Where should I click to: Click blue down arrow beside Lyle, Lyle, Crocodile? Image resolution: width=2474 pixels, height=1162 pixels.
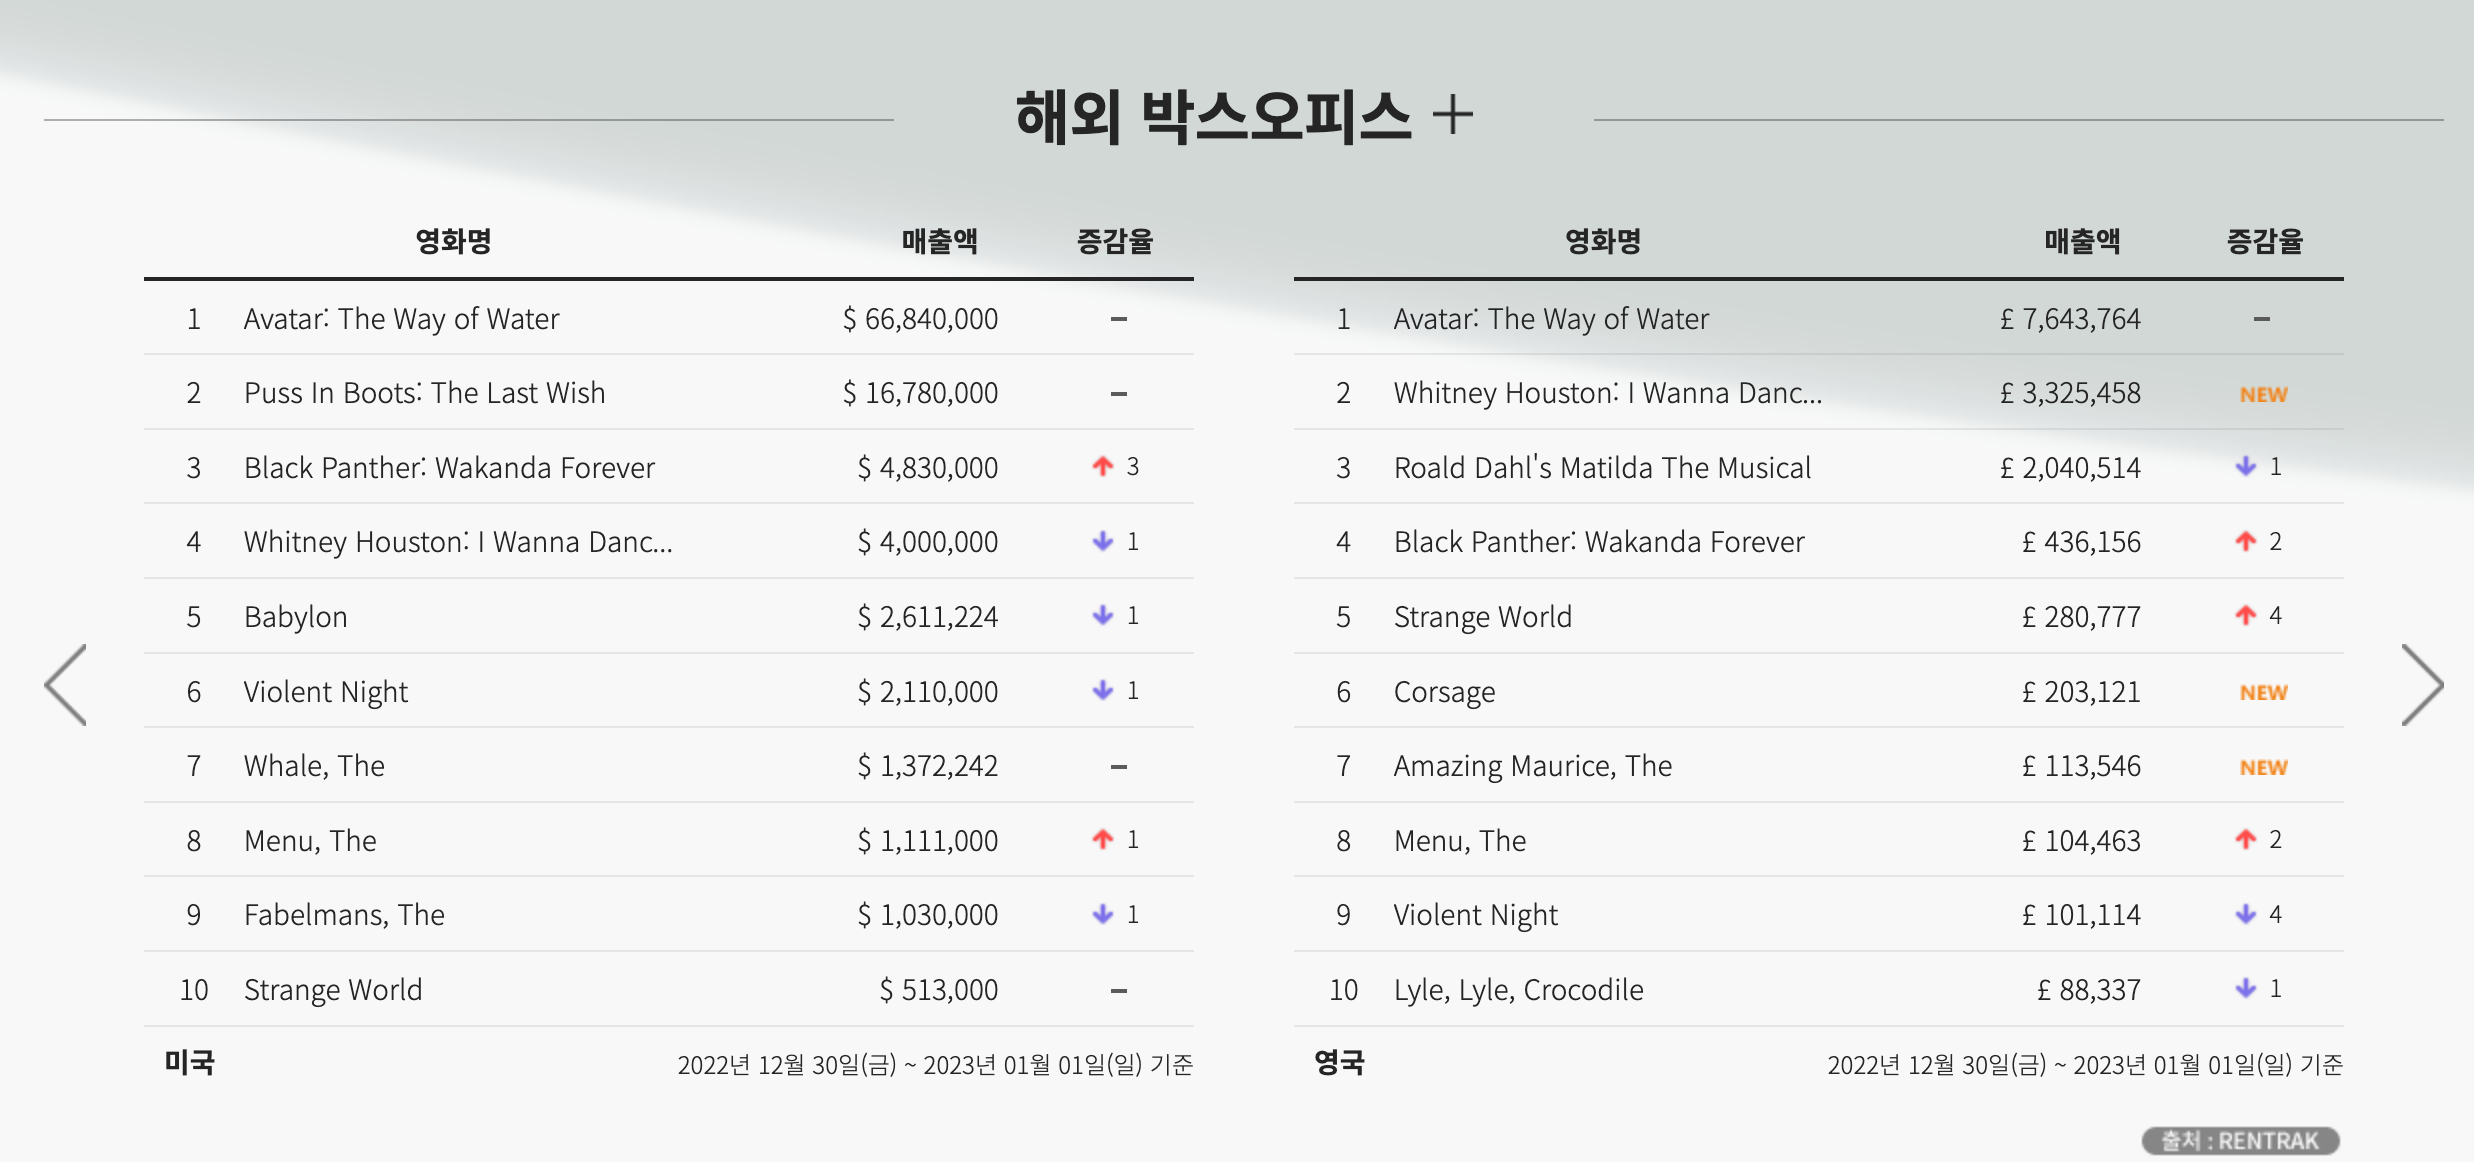tap(2245, 989)
